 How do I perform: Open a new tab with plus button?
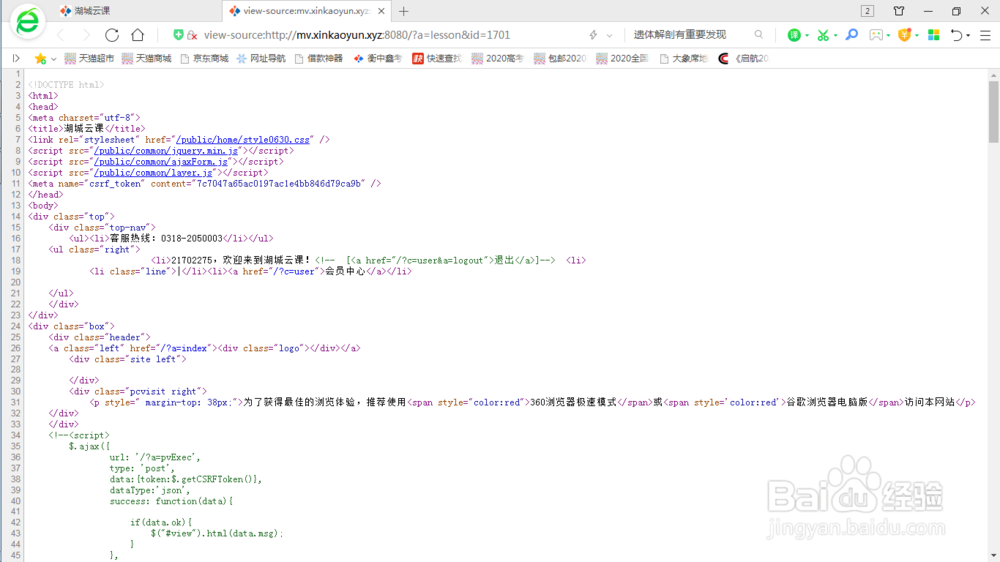click(404, 11)
